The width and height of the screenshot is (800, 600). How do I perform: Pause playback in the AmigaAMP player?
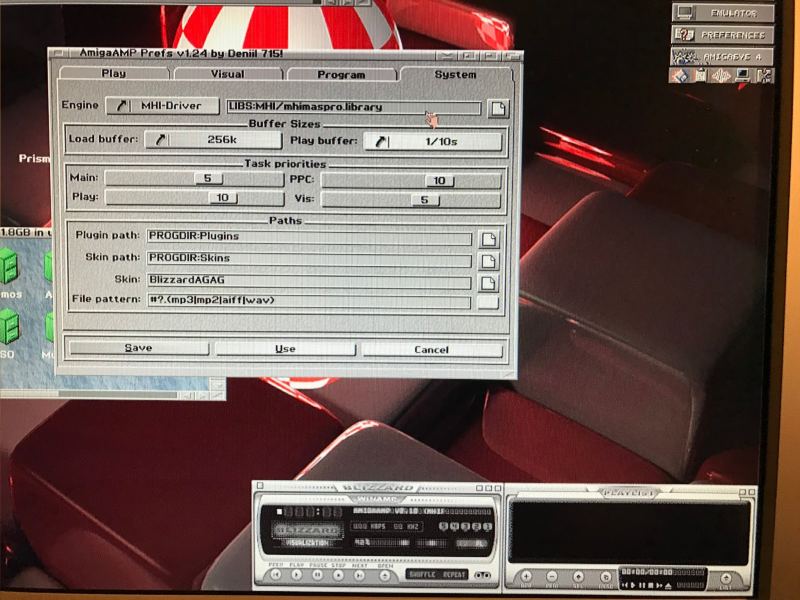point(317,575)
